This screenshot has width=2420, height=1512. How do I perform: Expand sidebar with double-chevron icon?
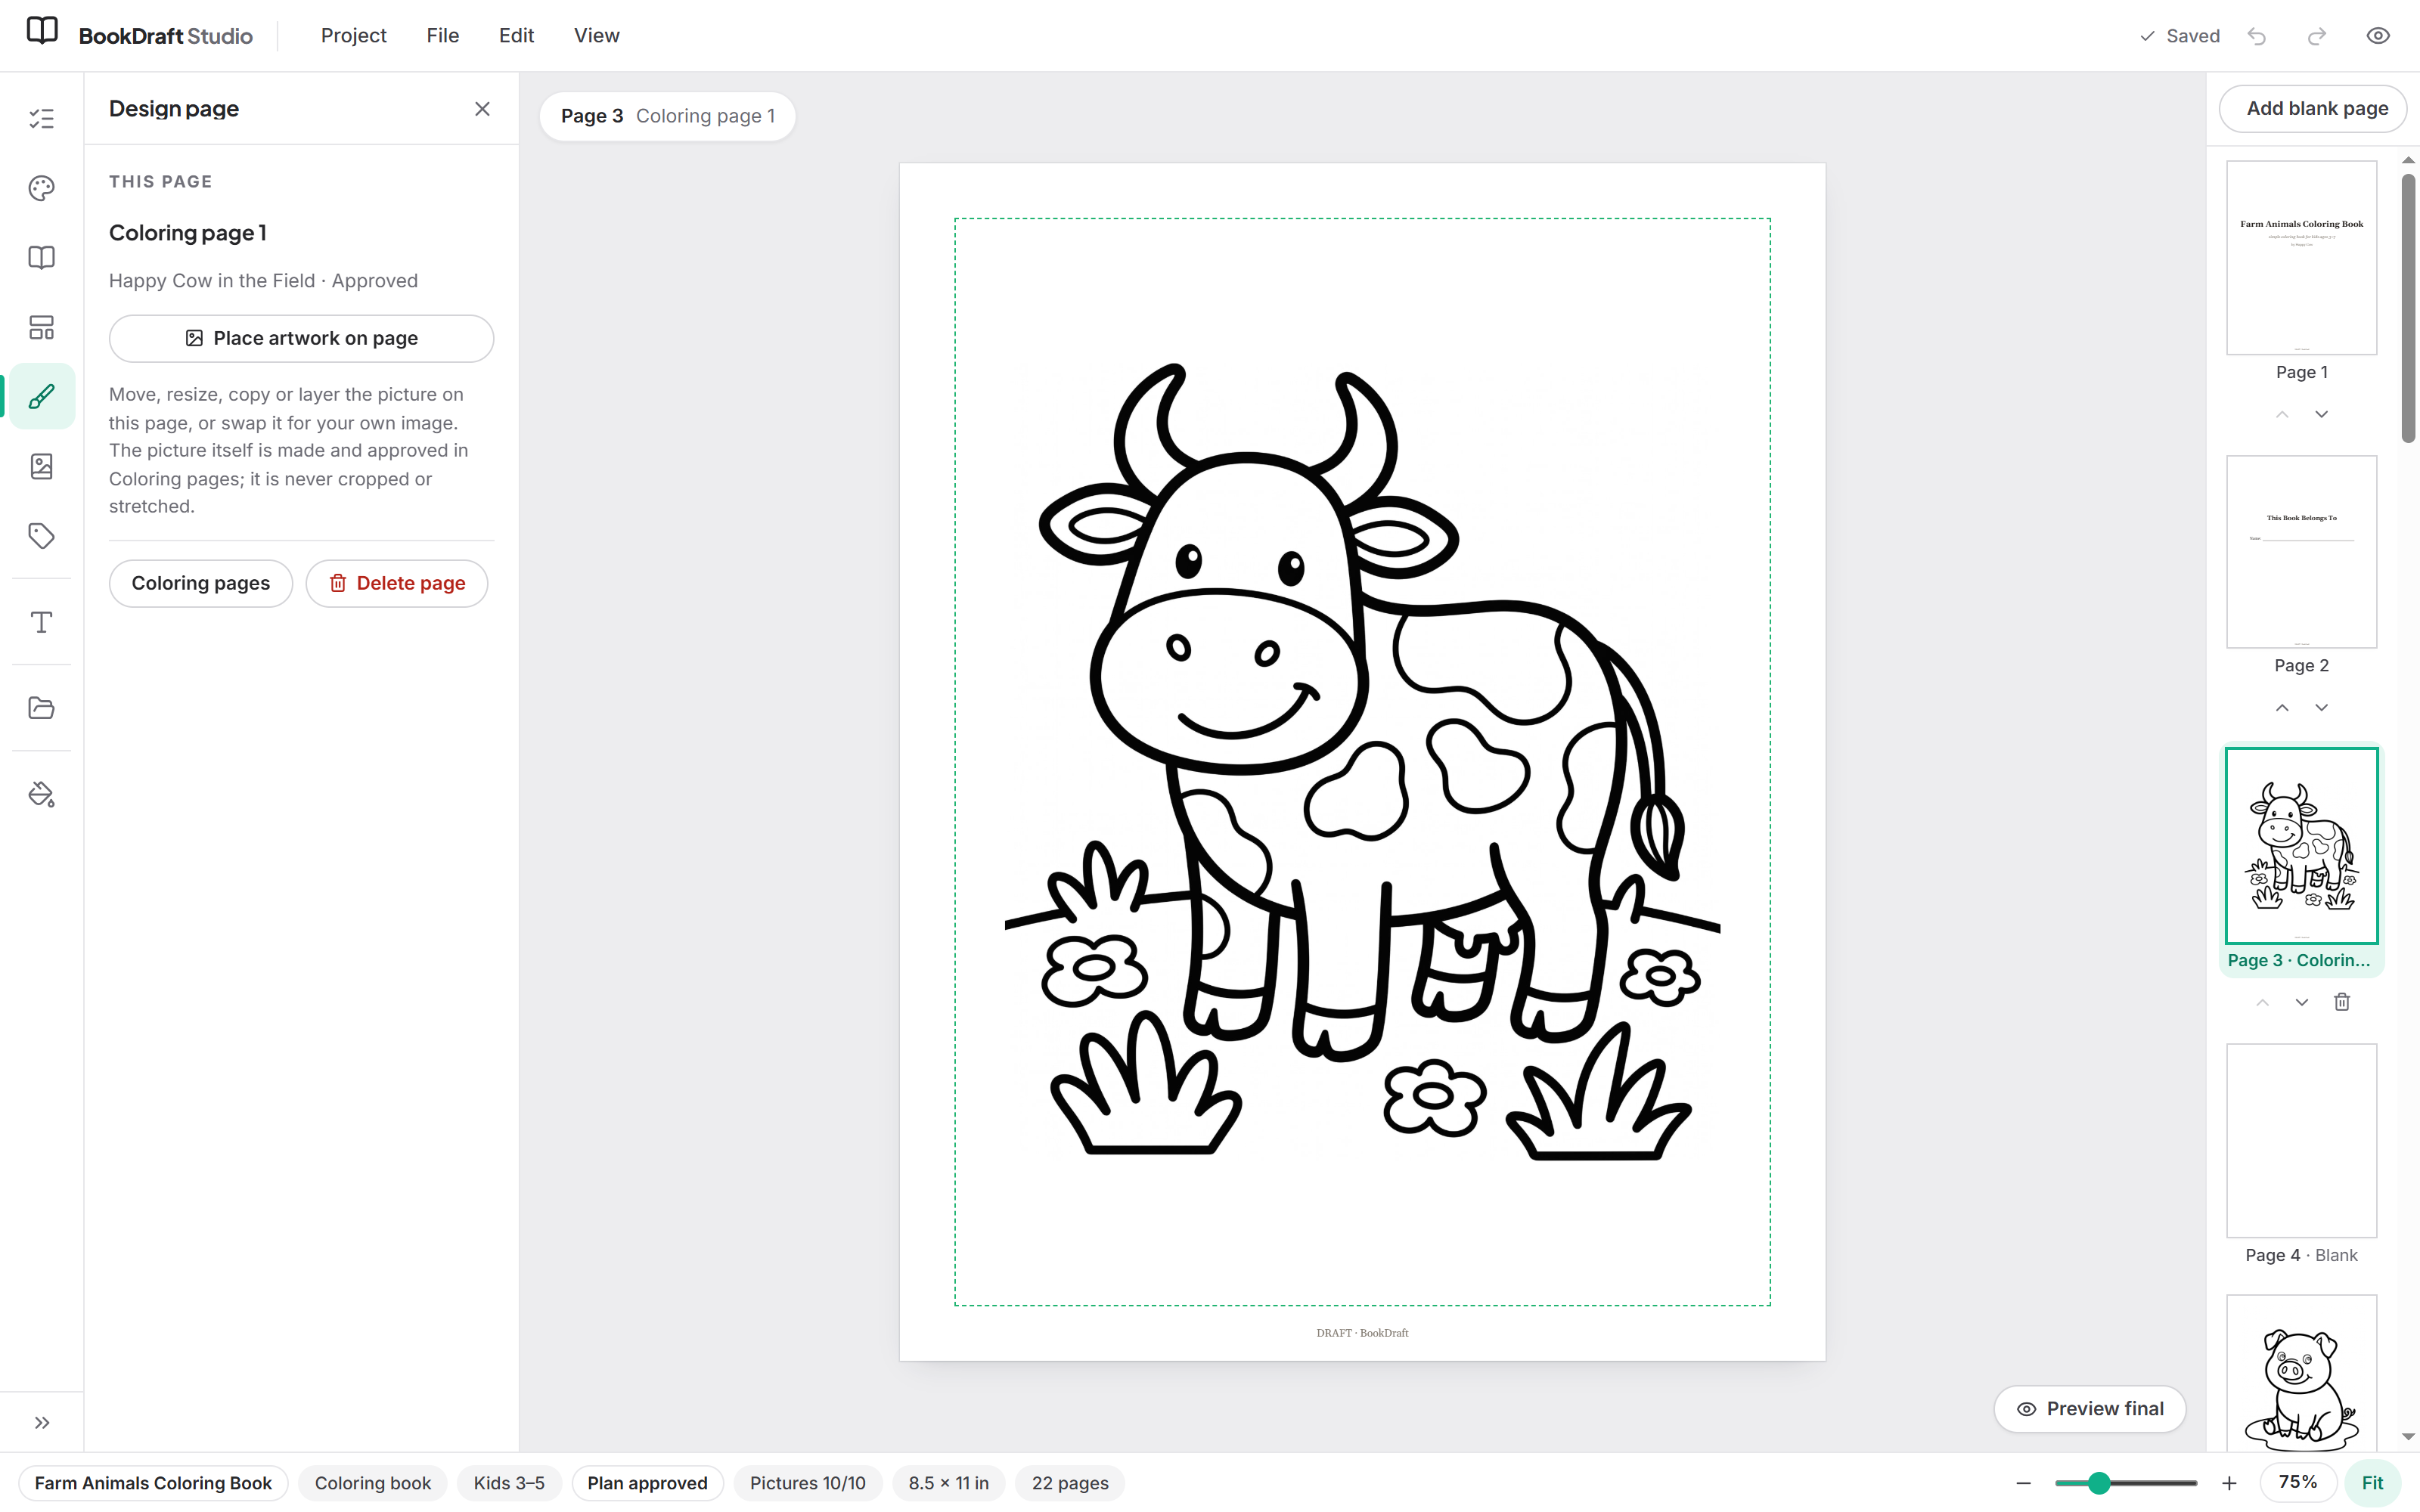click(x=41, y=1422)
